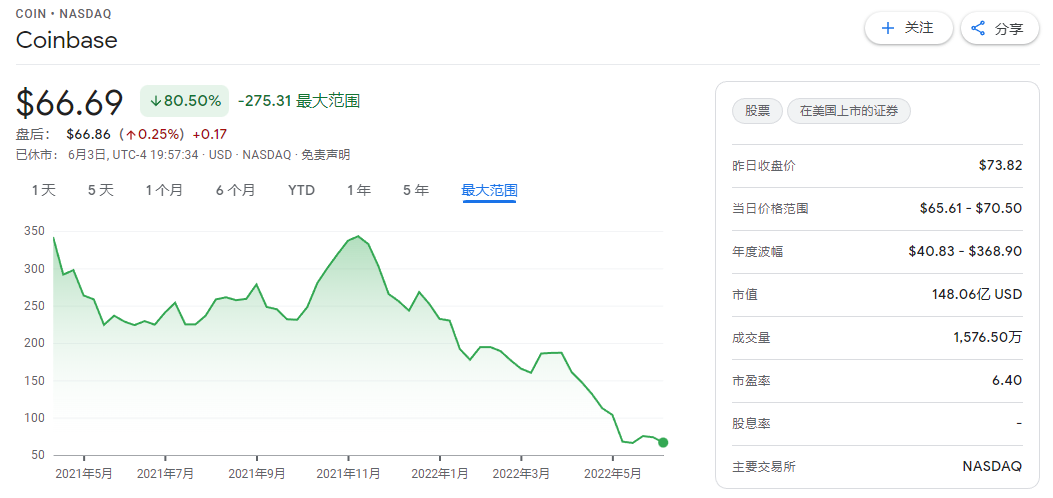This screenshot has height=498, width=1053.
Task: Switch to the 1个月 range
Action: [x=164, y=190]
